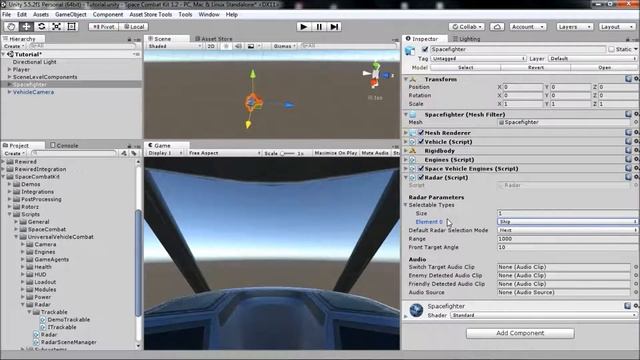Toggle 2D scene view mode
The image size is (640, 360).
[211, 46]
